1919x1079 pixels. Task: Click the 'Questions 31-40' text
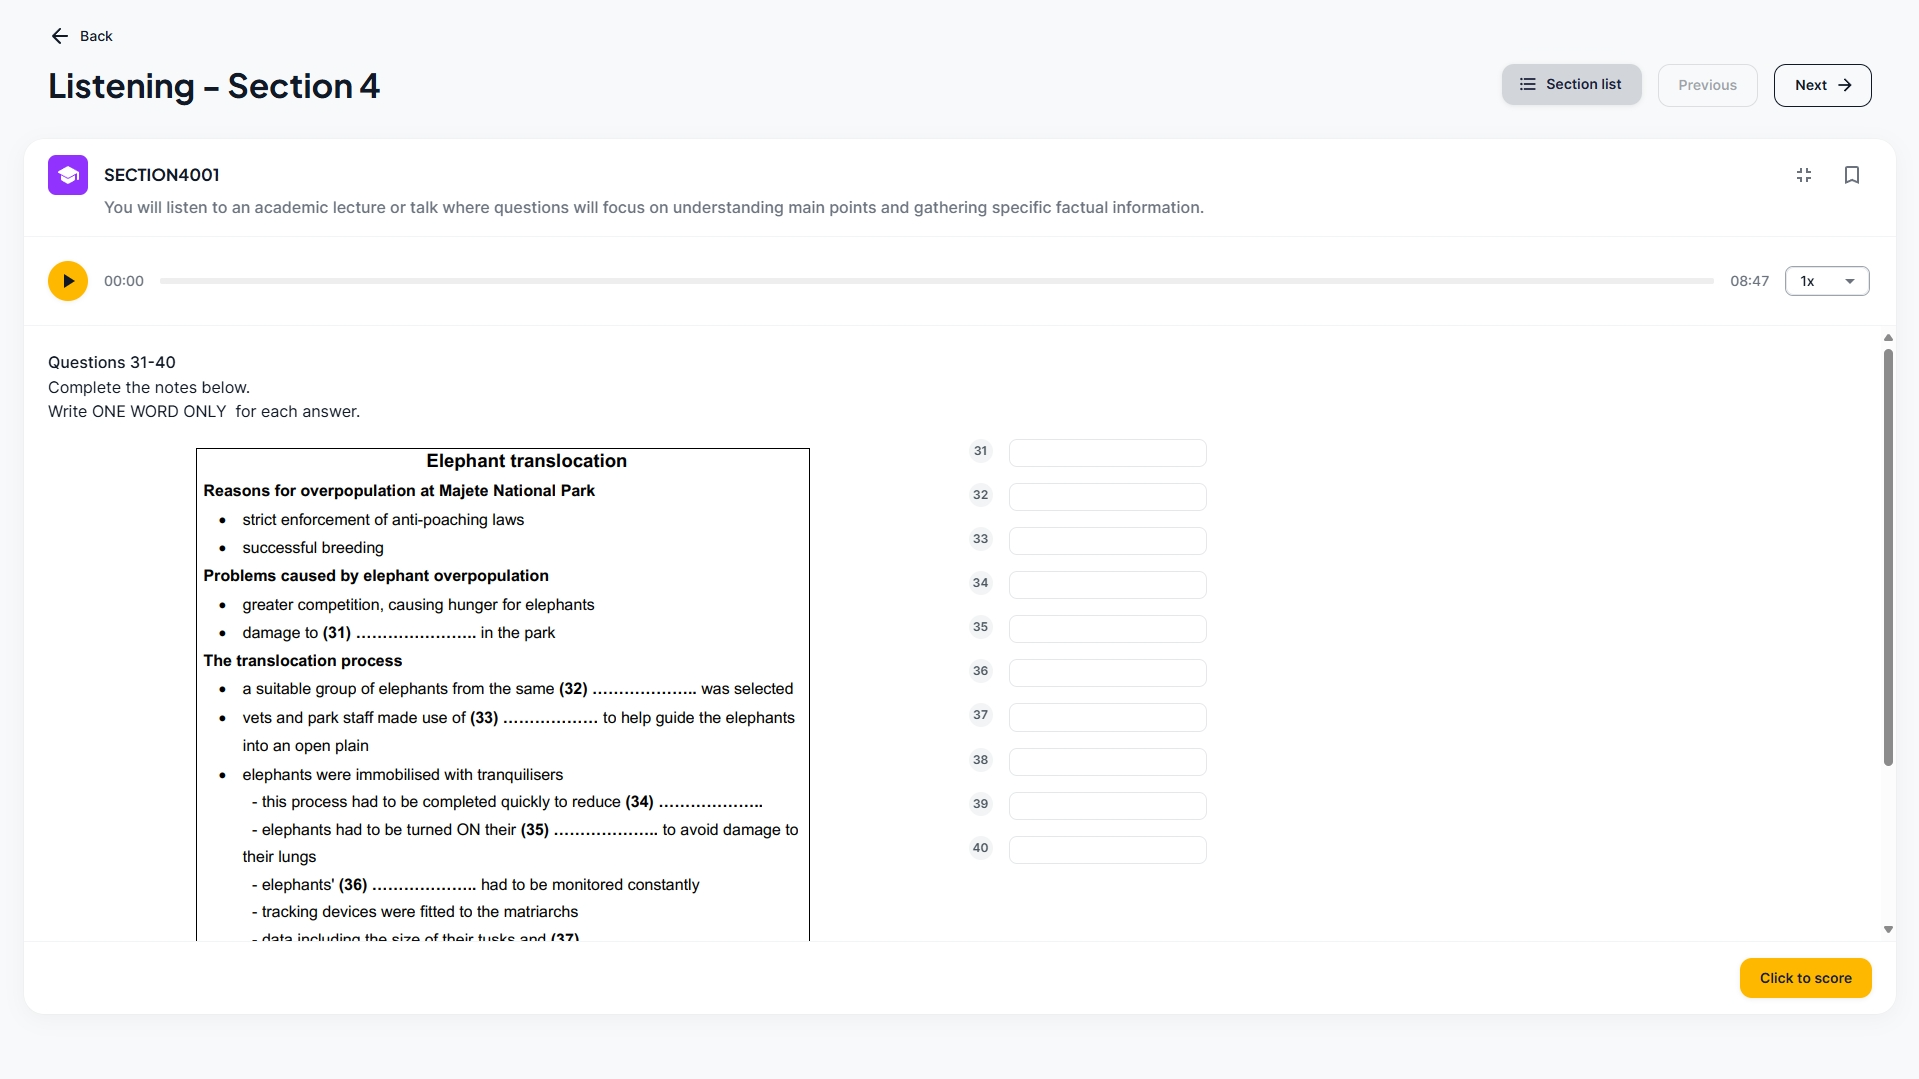coord(112,362)
